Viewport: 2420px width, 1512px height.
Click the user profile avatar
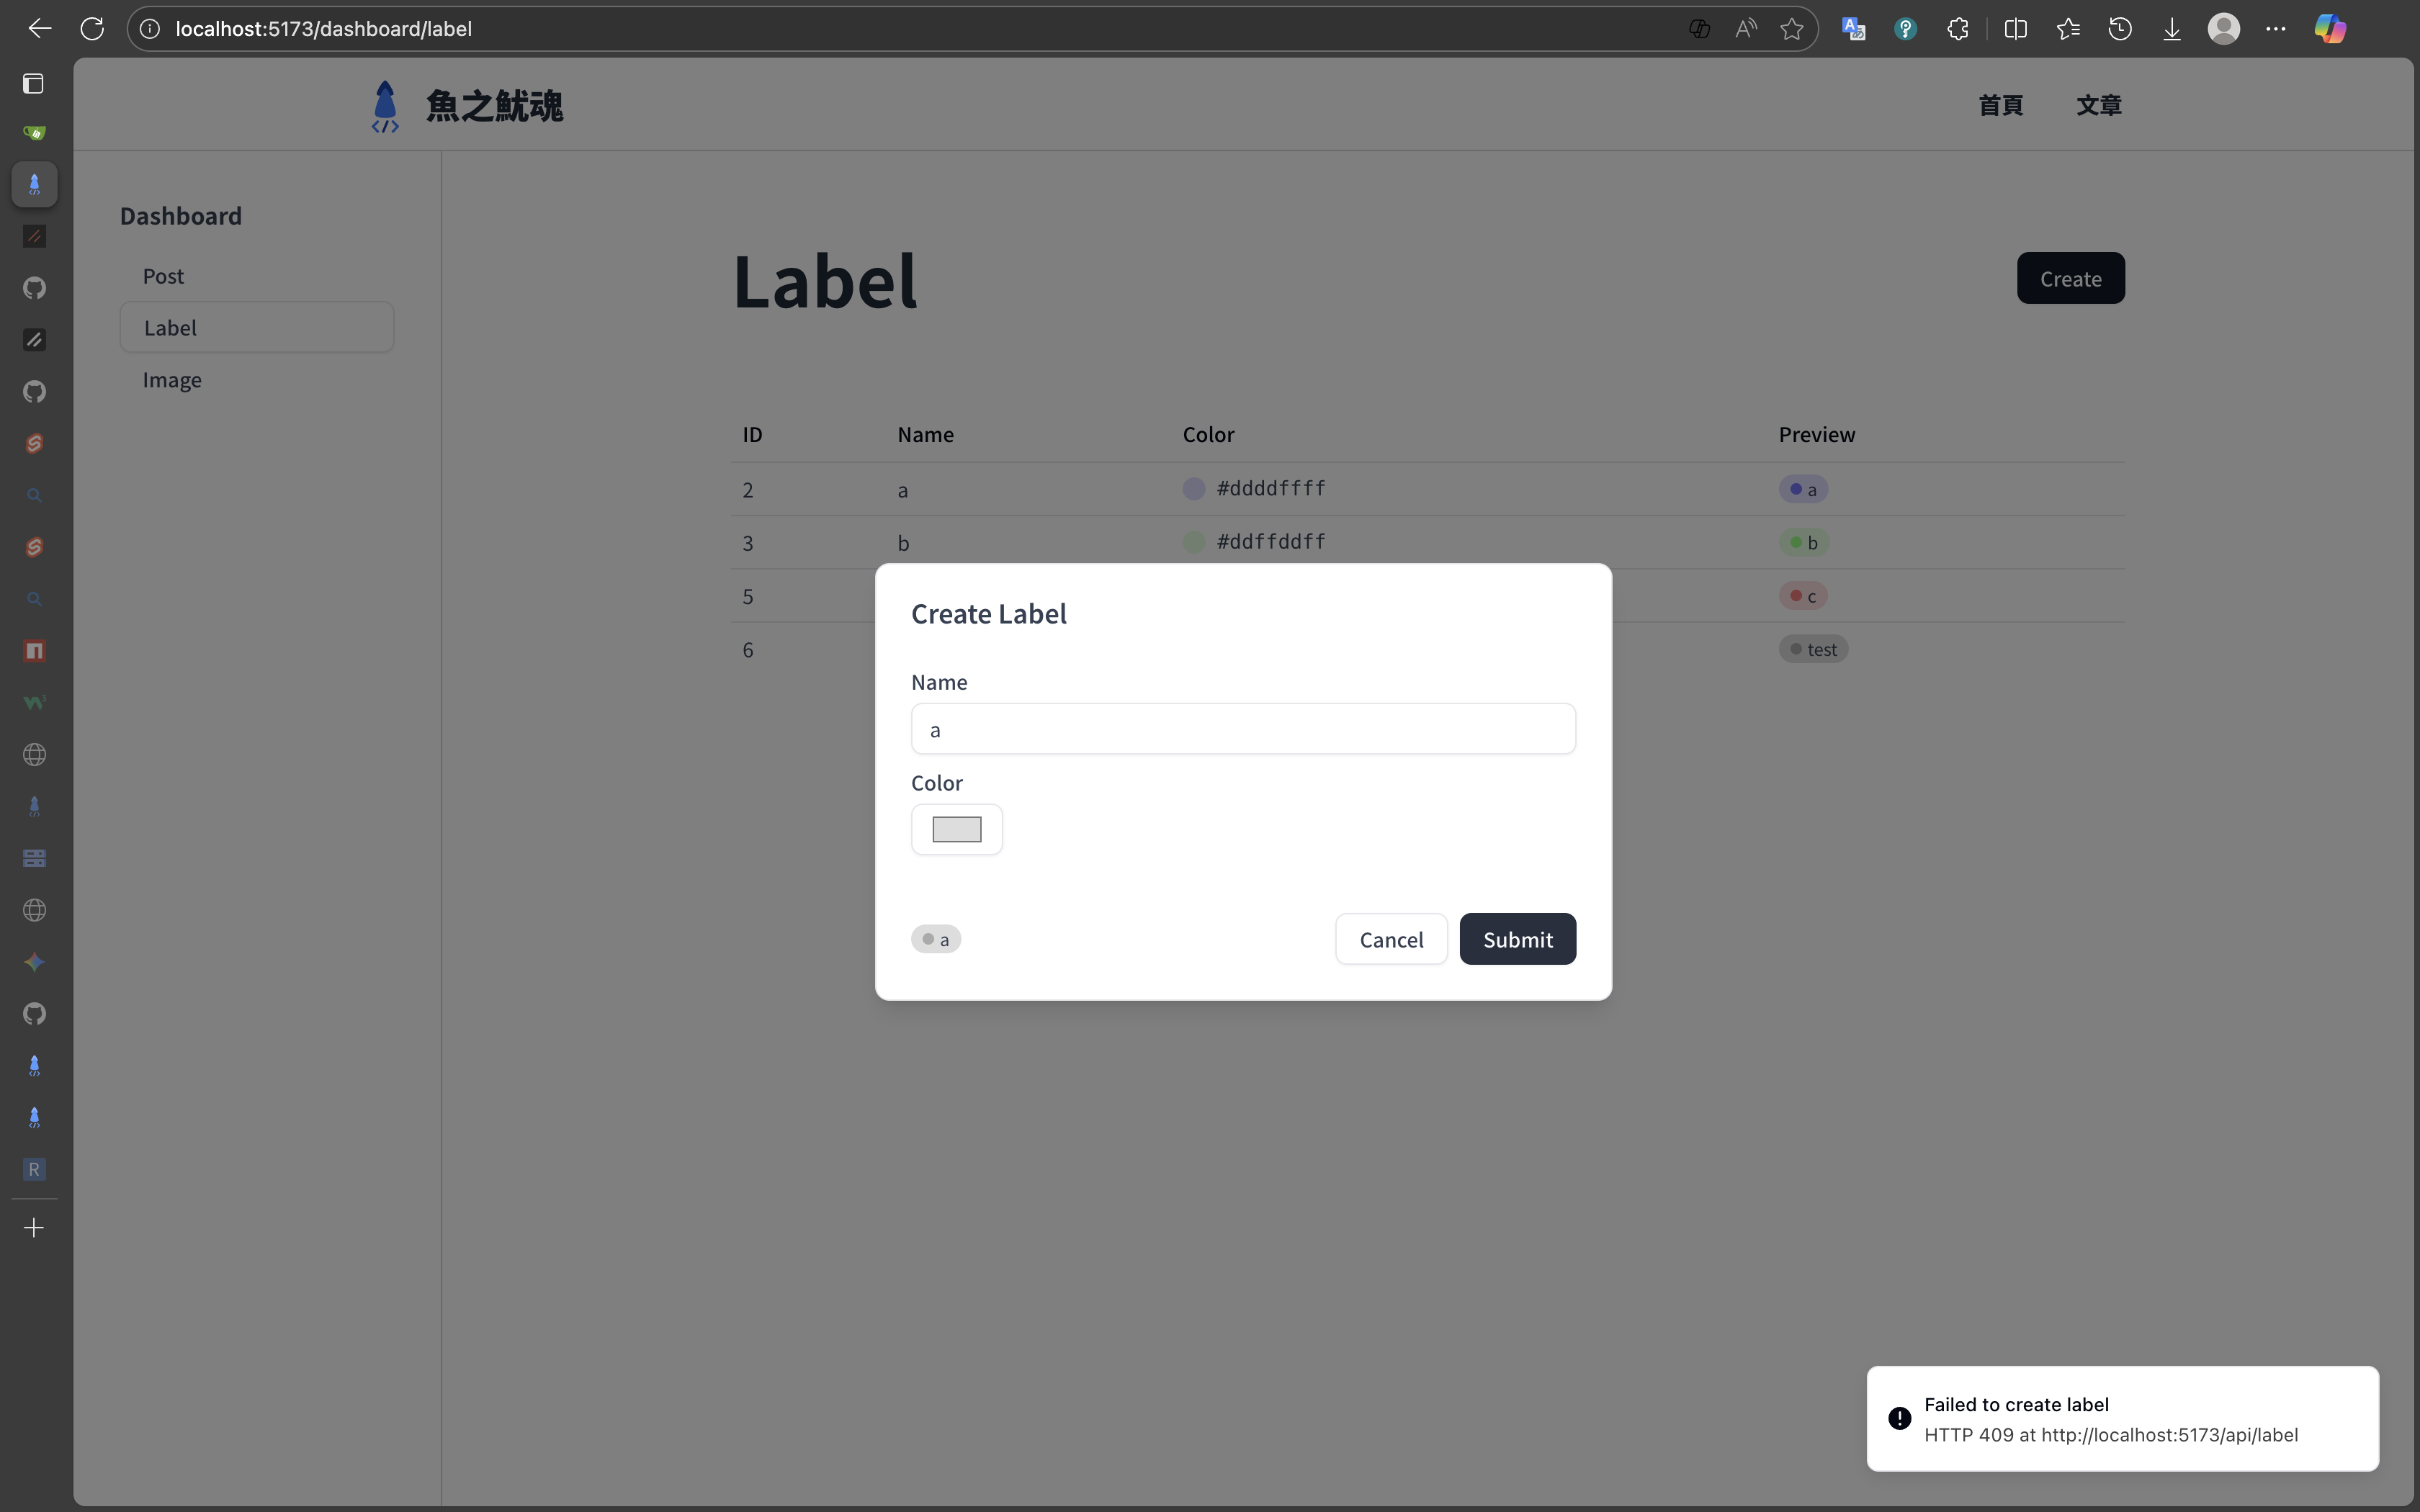(2223, 29)
